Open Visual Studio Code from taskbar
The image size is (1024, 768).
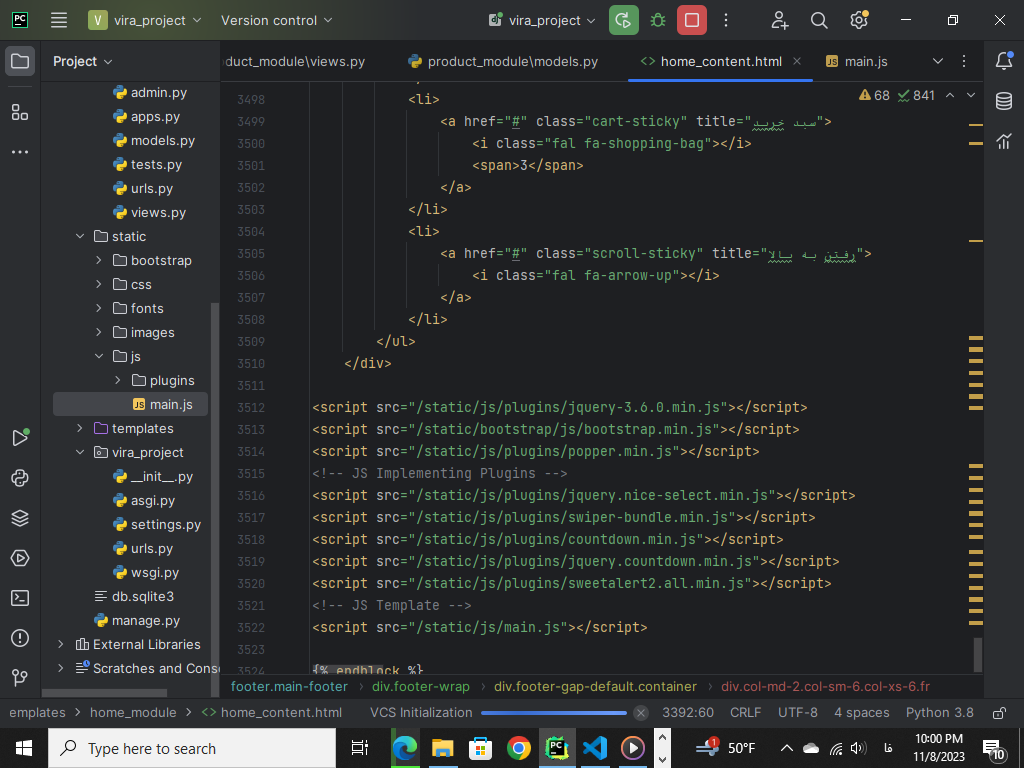pos(595,748)
